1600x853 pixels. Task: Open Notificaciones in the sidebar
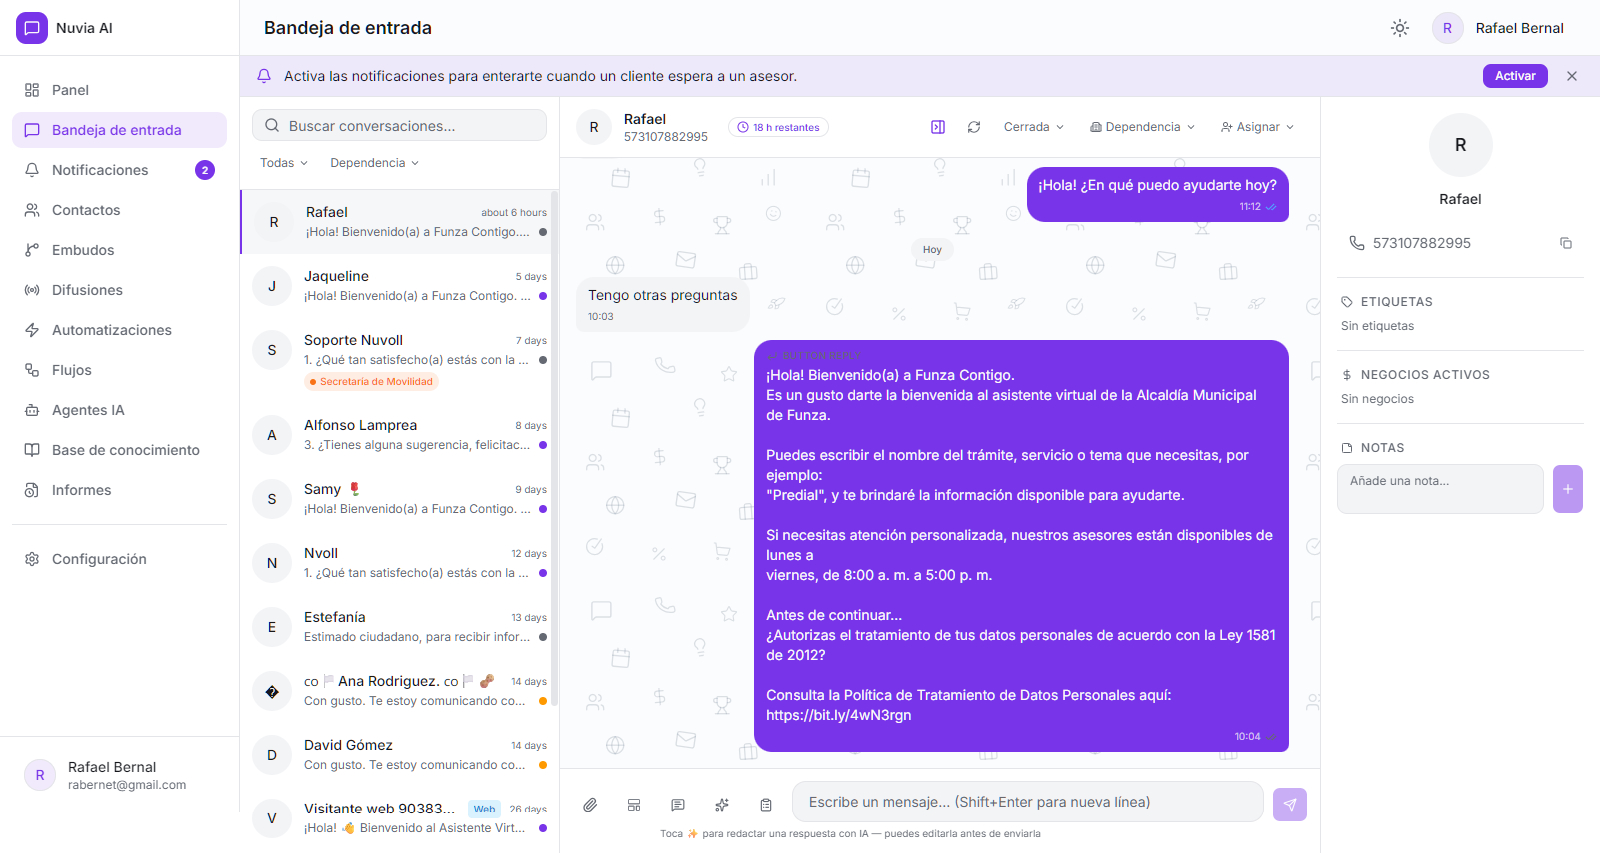click(119, 170)
